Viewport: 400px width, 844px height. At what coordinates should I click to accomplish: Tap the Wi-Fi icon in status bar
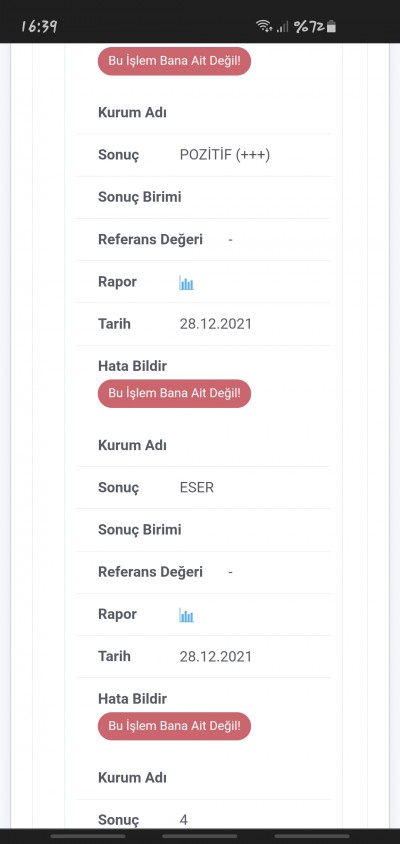(x=264, y=26)
